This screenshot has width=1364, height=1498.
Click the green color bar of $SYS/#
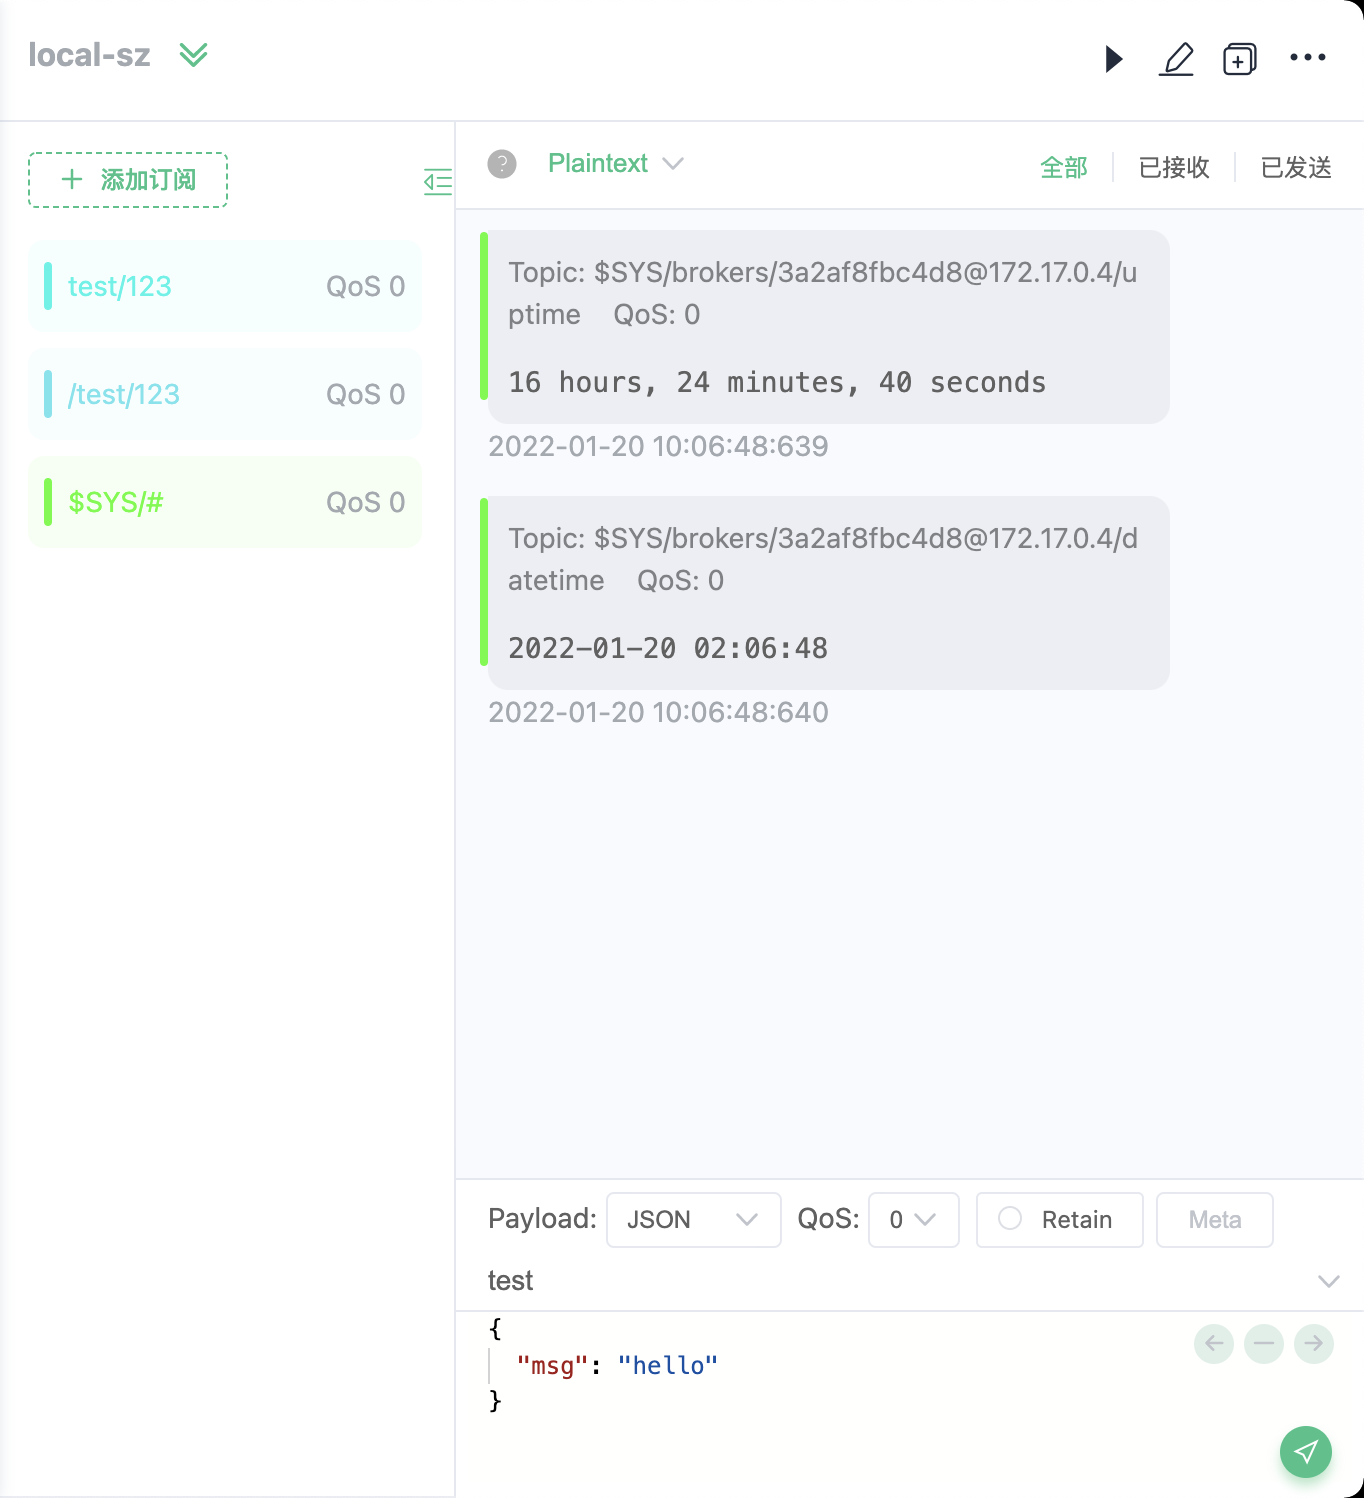pos(48,502)
